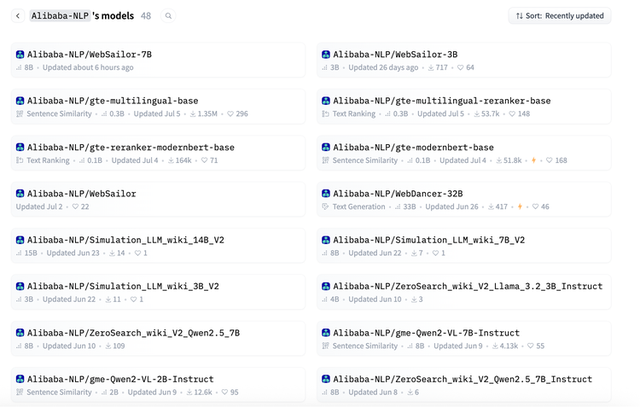Click the back arrow button
This screenshot has height=407, width=640.
coord(18,16)
